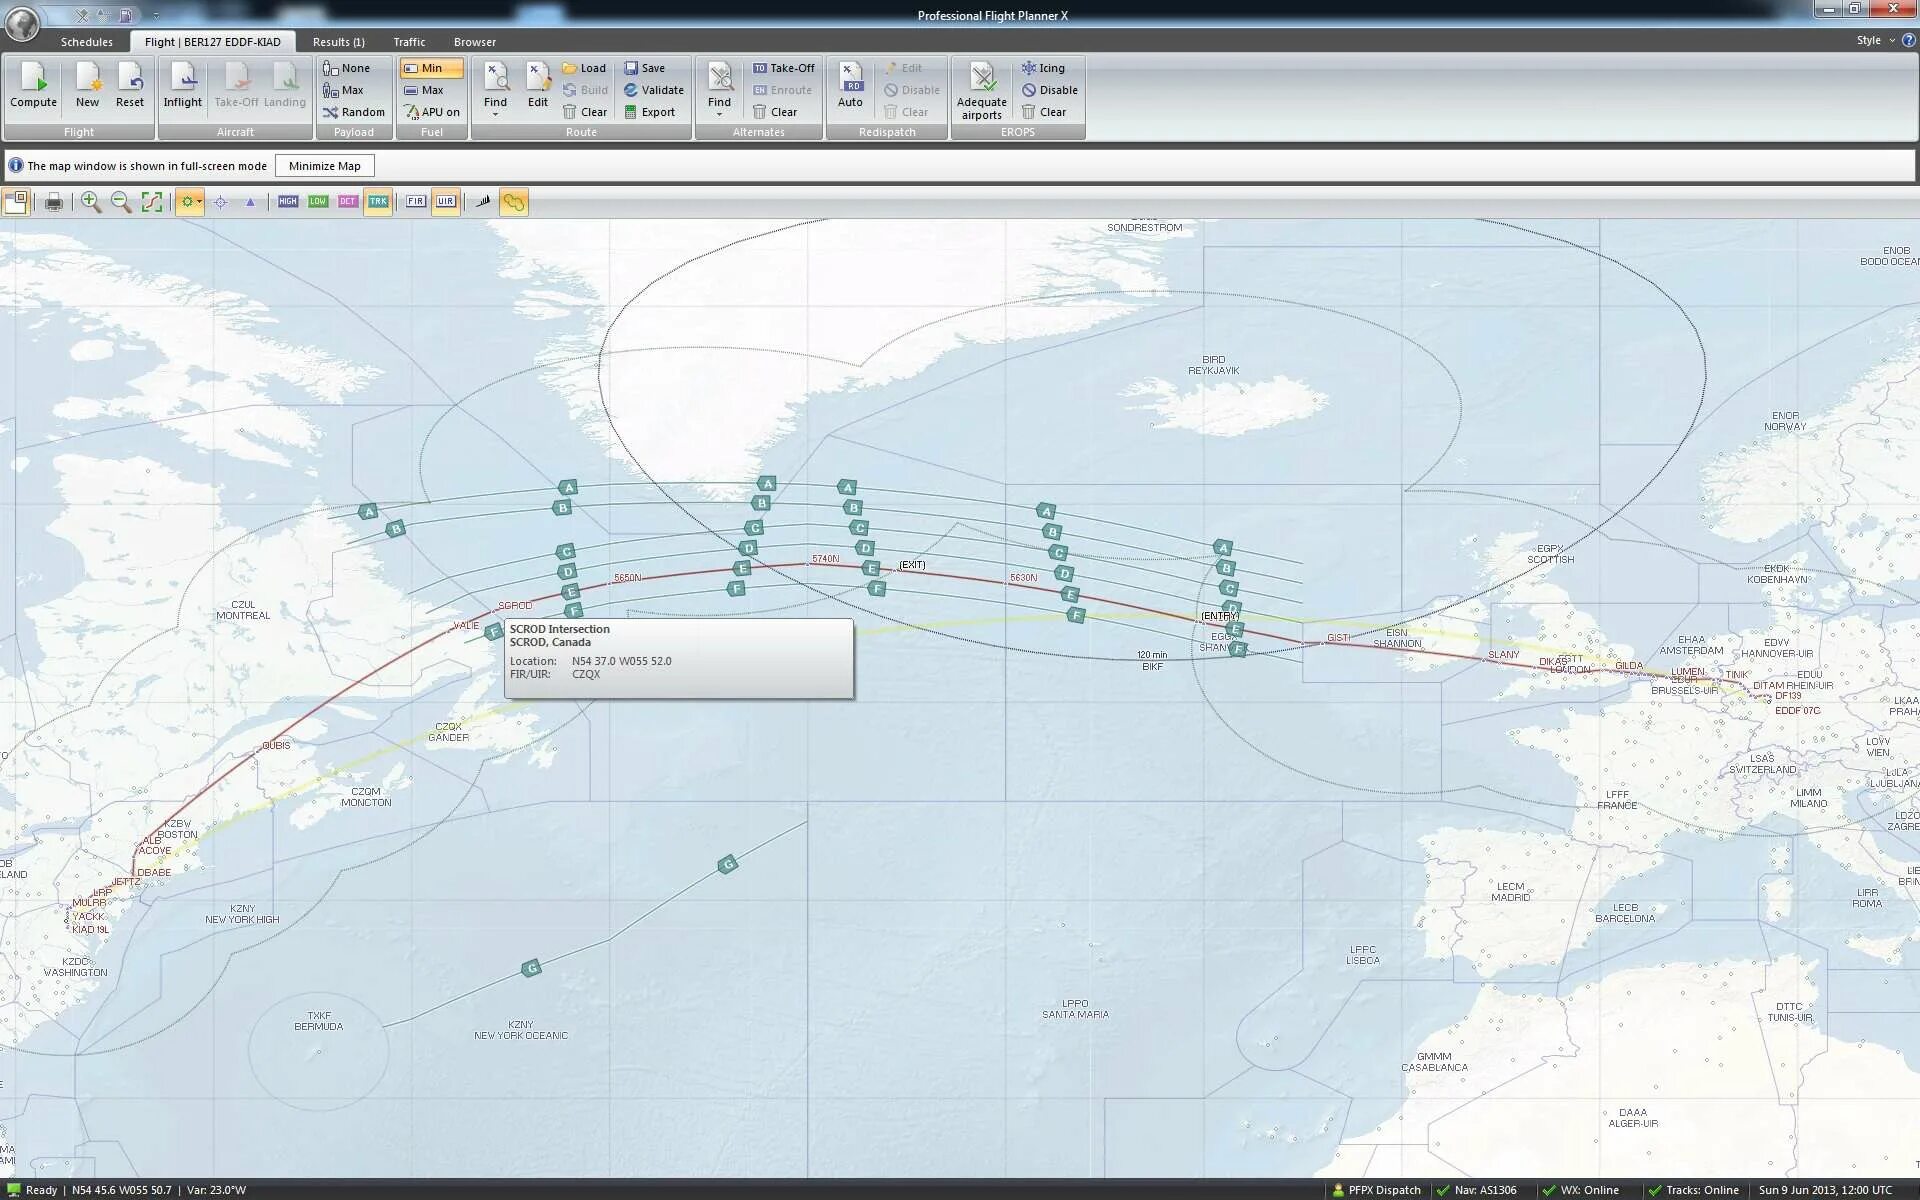This screenshot has height=1200, width=1920.
Task: Select the Zoom Out magnifier tool
Action: pos(120,201)
